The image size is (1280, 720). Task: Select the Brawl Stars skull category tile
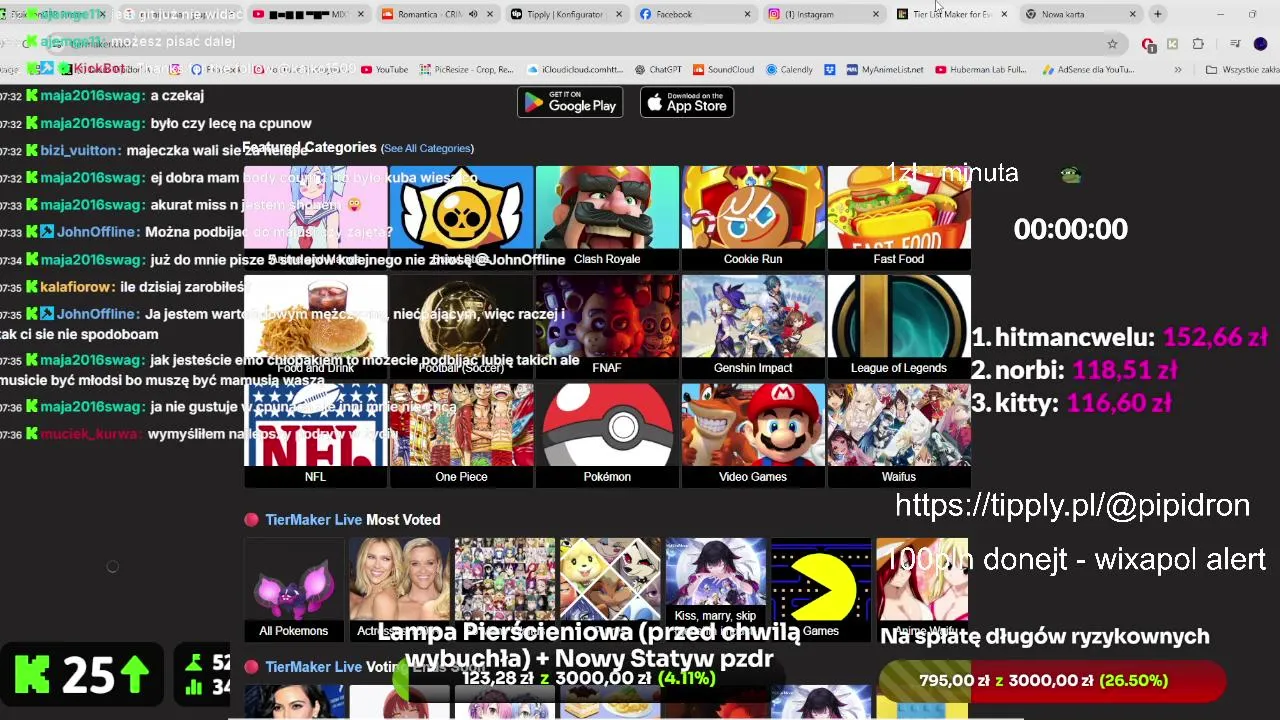coord(461,217)
